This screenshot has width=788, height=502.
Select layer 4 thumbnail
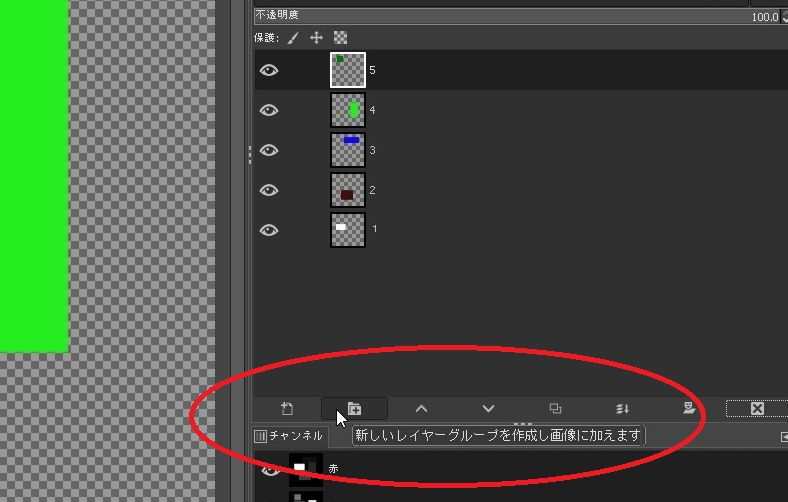coord(348,110)
